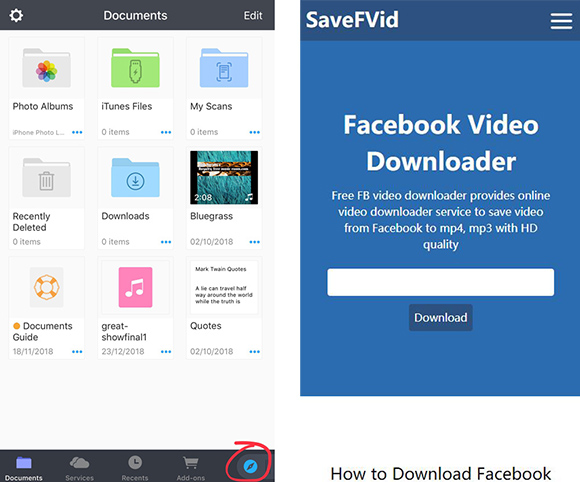
Task: Open the Documents Guide lifebuoy icon
Action: [47, 287]
